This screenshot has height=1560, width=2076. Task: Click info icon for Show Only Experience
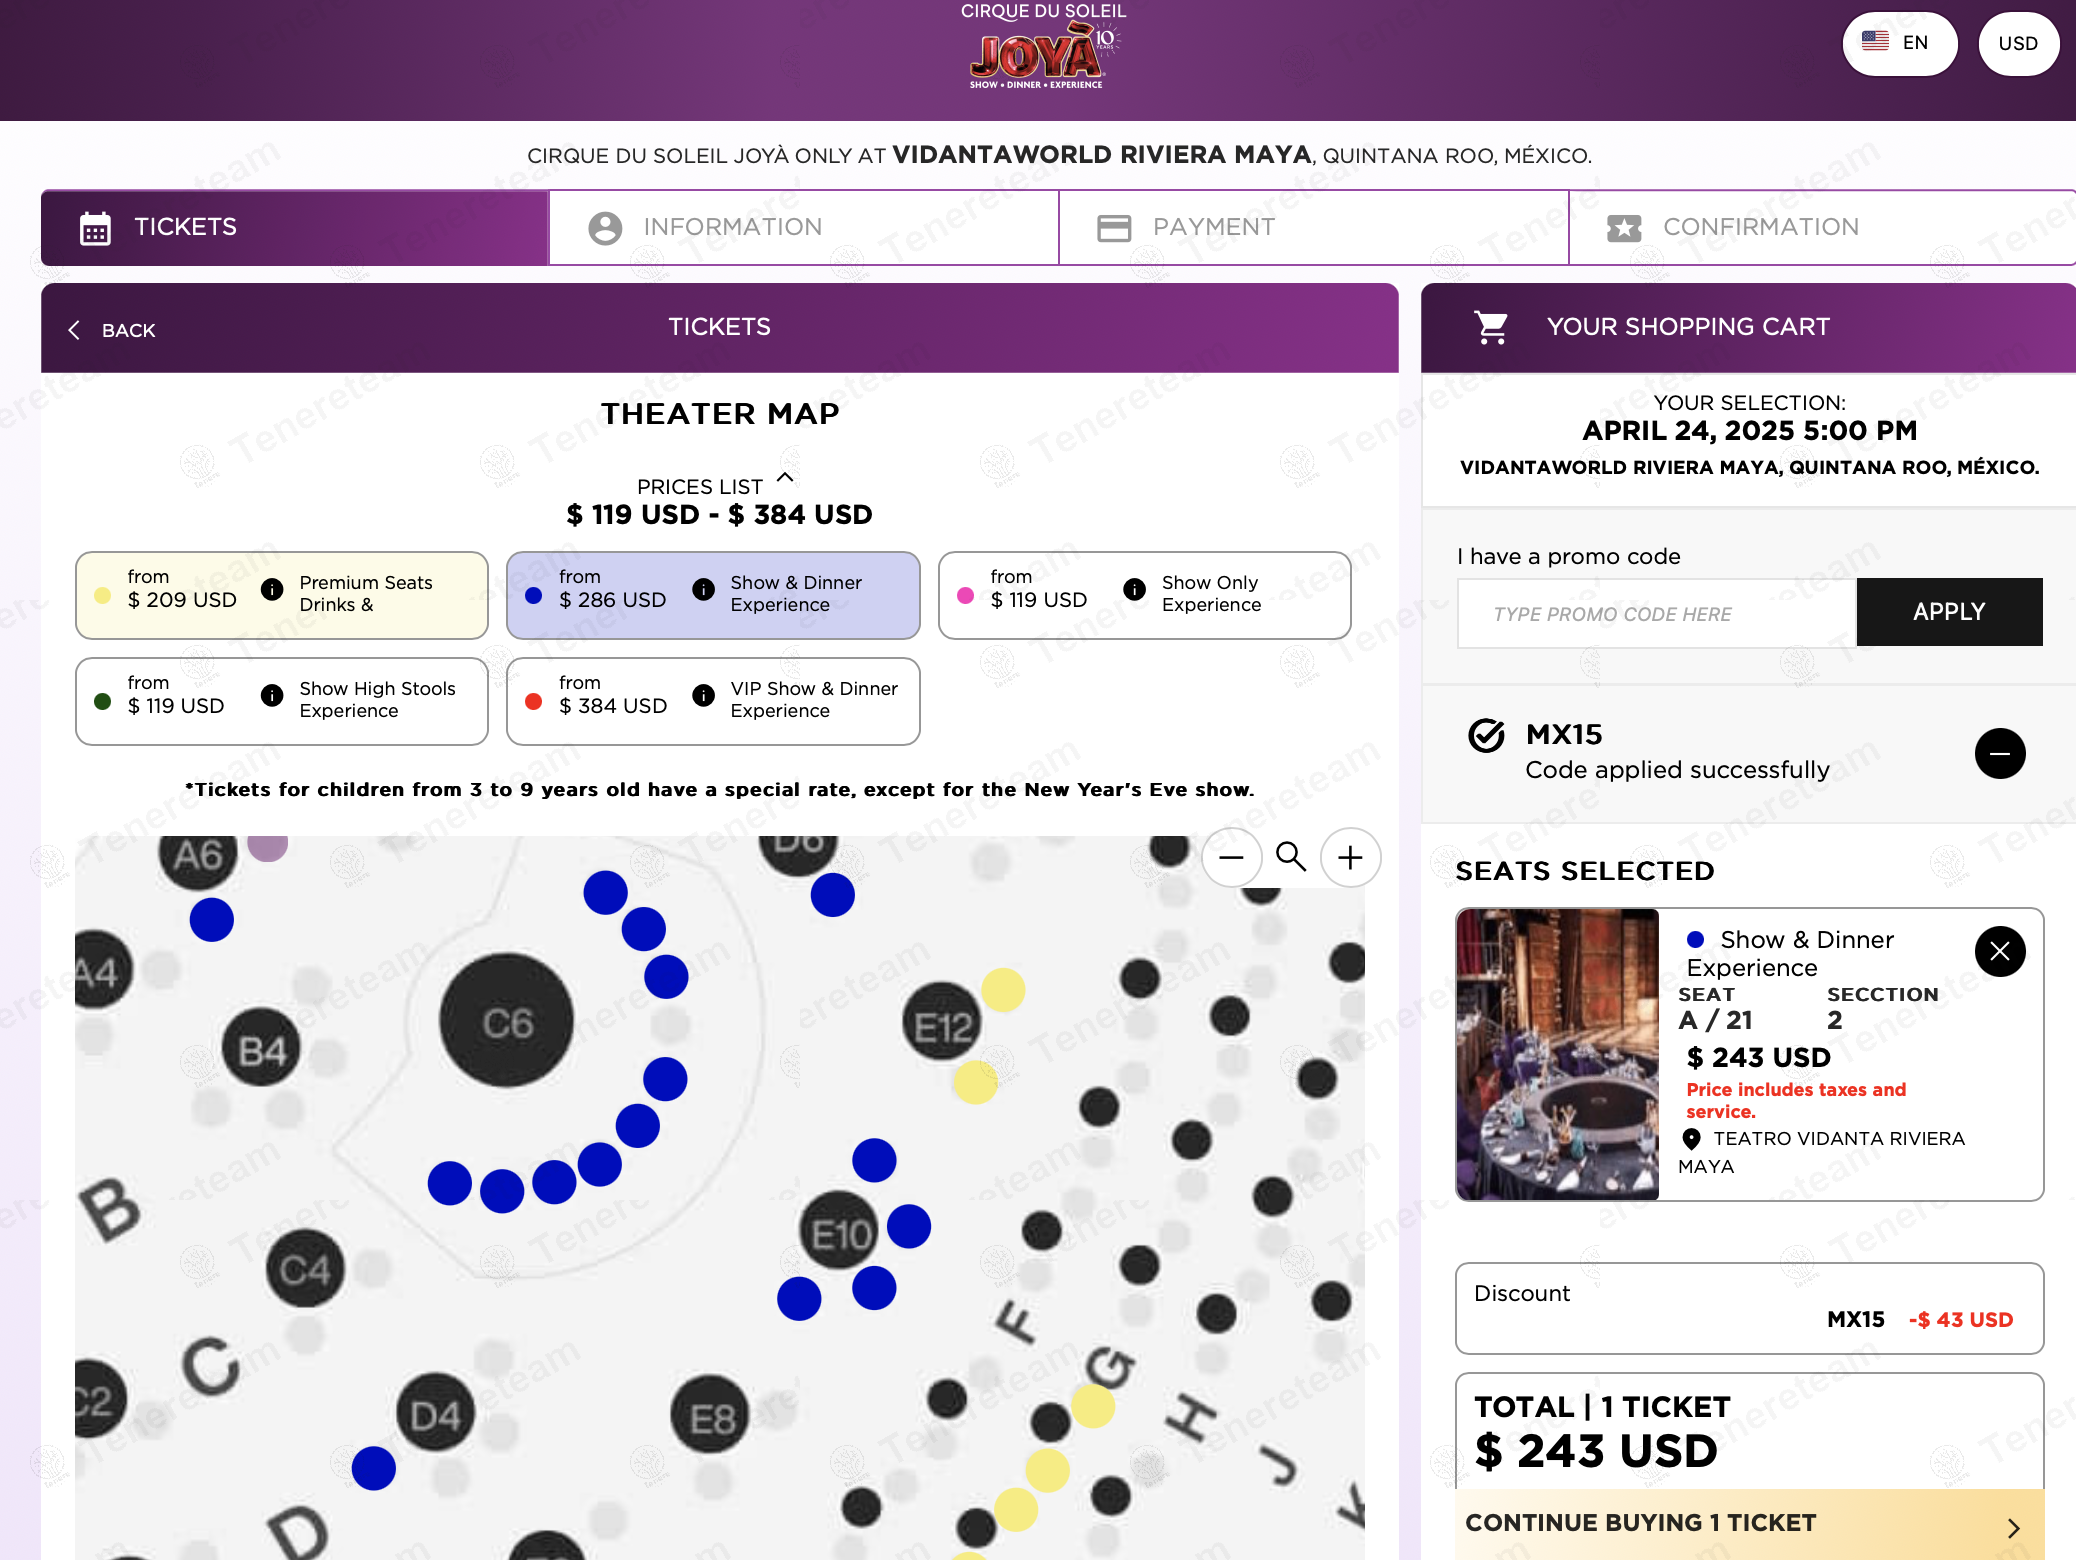click(x=1134, y=590)
